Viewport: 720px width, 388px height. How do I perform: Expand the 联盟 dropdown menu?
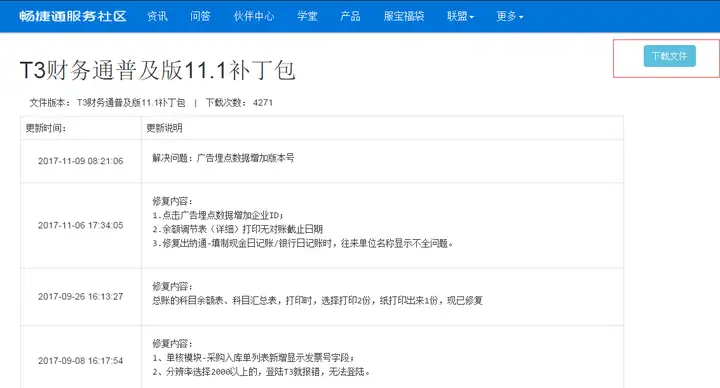click(x=460, y=16)
